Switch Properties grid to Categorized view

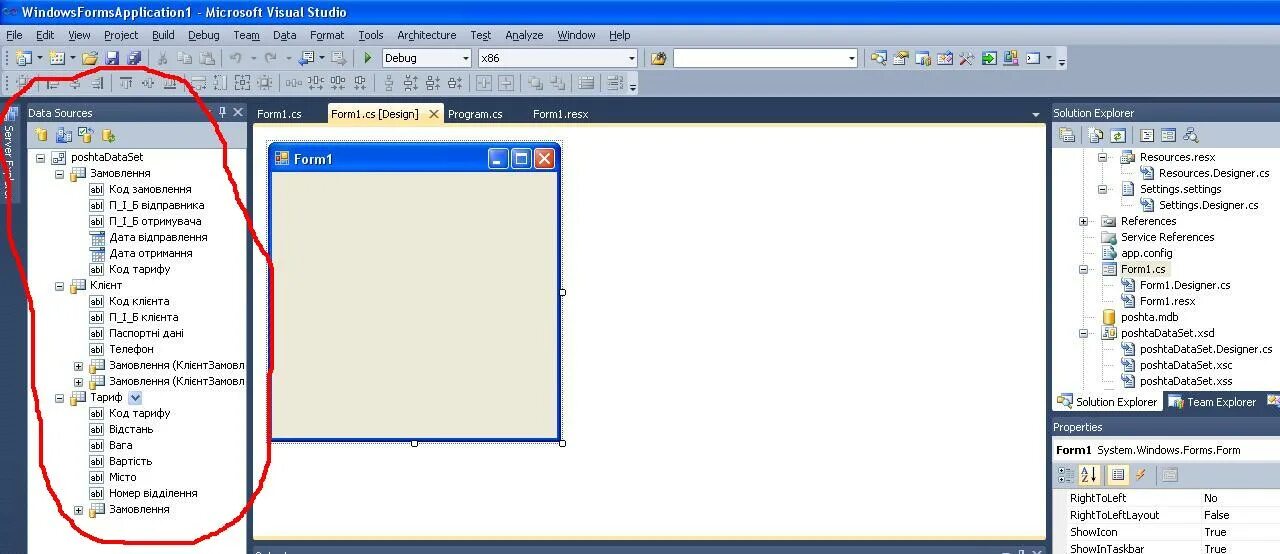[x=1067, y=475]
